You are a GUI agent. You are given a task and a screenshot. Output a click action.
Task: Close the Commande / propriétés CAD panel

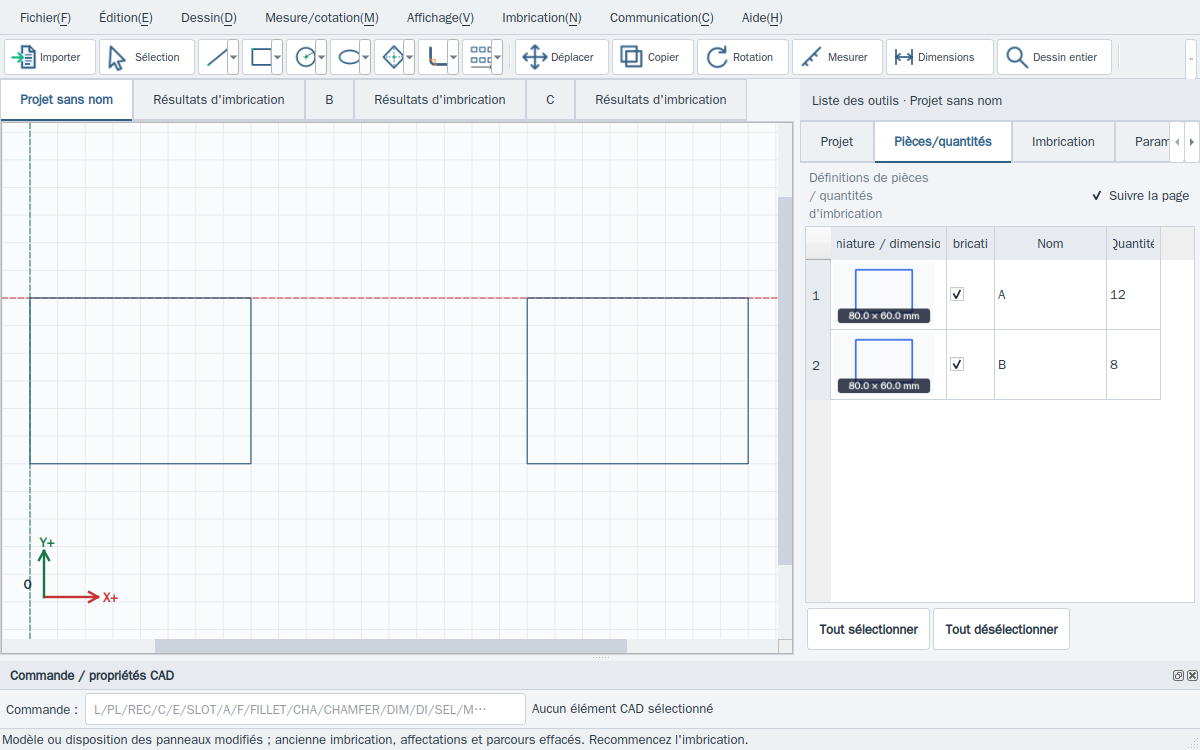click(x=1192, y=676)
